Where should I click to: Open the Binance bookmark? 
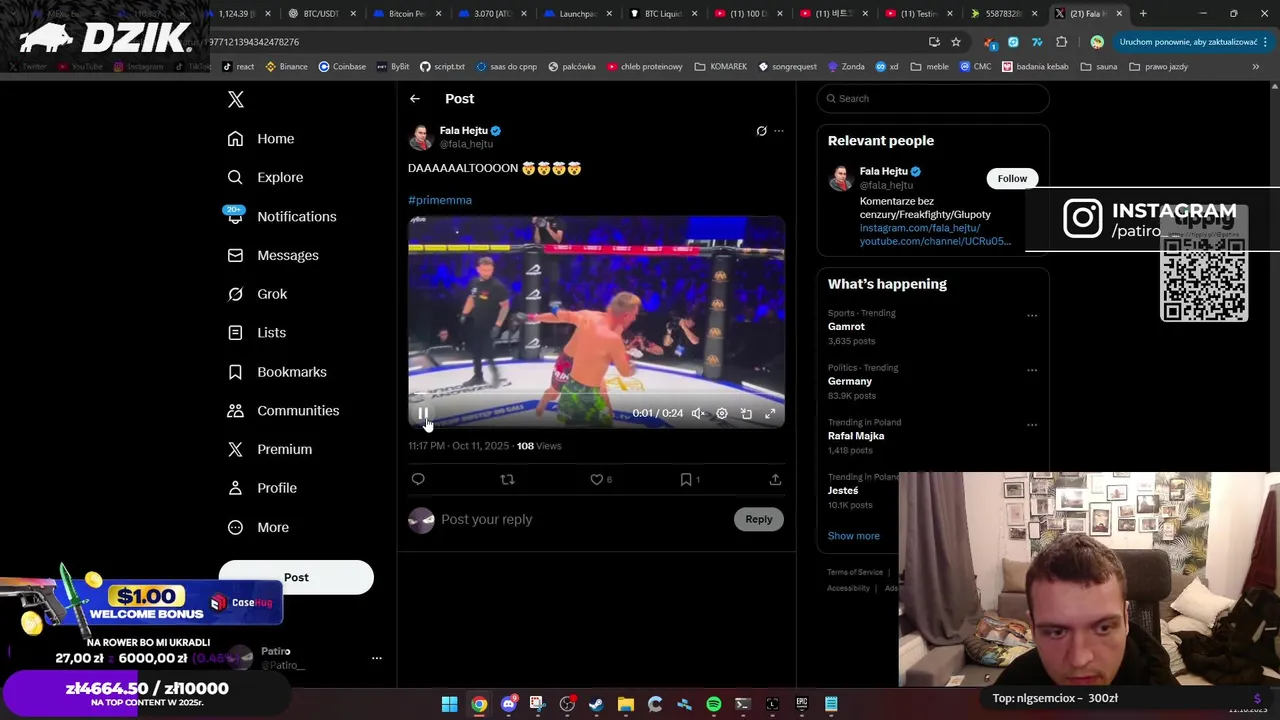(287, 67)
